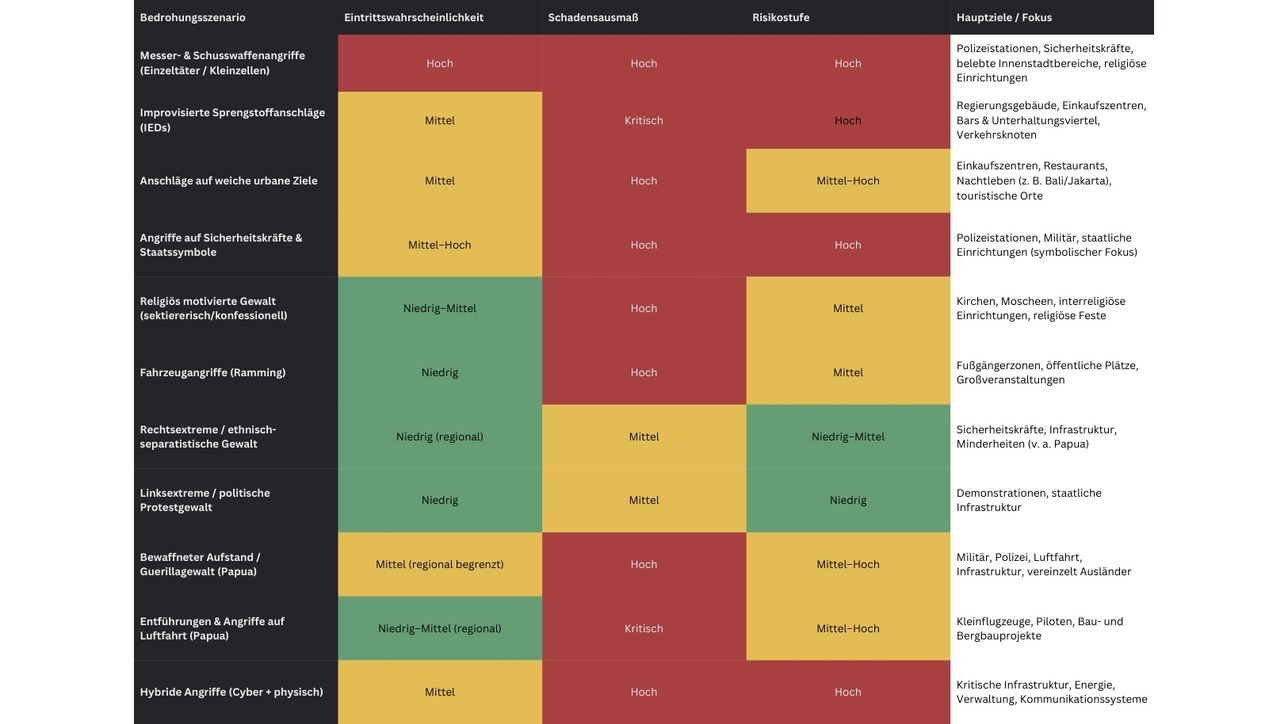
Task: Click the Demonstrationen, staatliche Infrastruktur cell
Action: tap(1029, 500)
